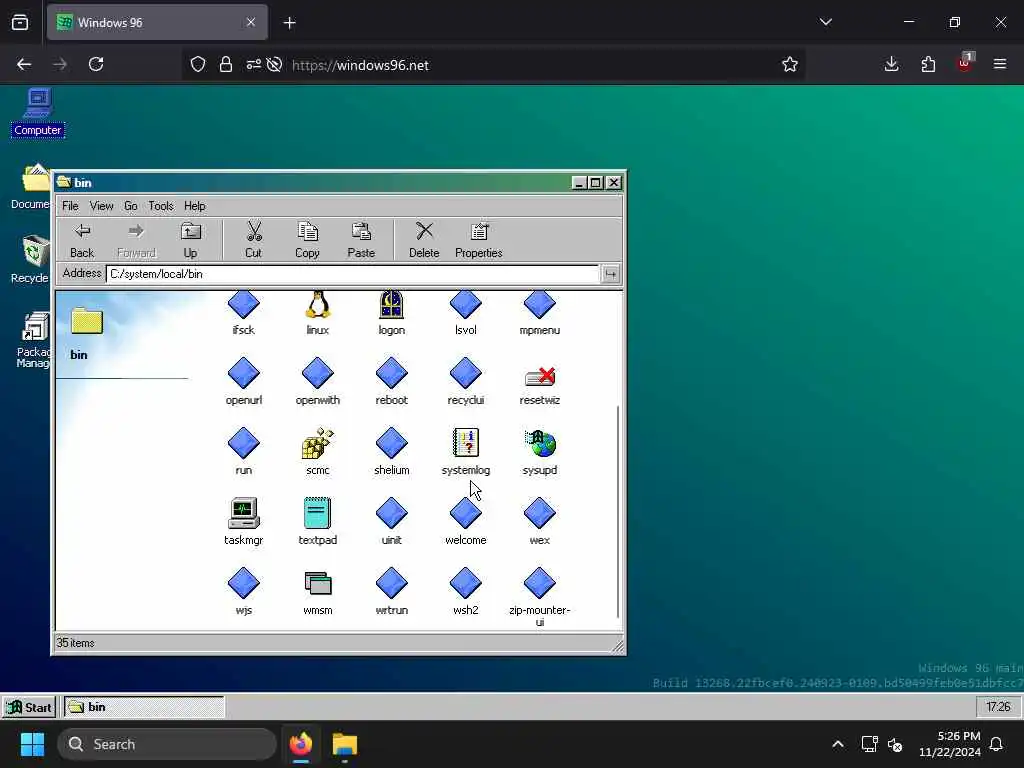Open the View menu
The image size is (1024, 768).
[x=101, y=206]
